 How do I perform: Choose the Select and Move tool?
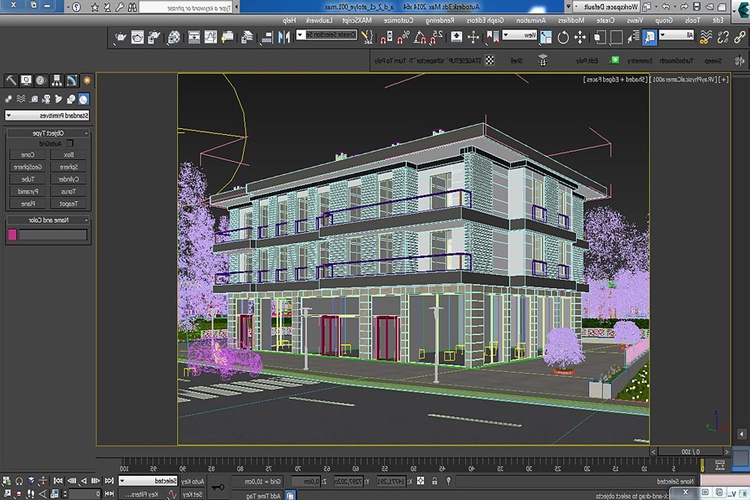[580, 37]
